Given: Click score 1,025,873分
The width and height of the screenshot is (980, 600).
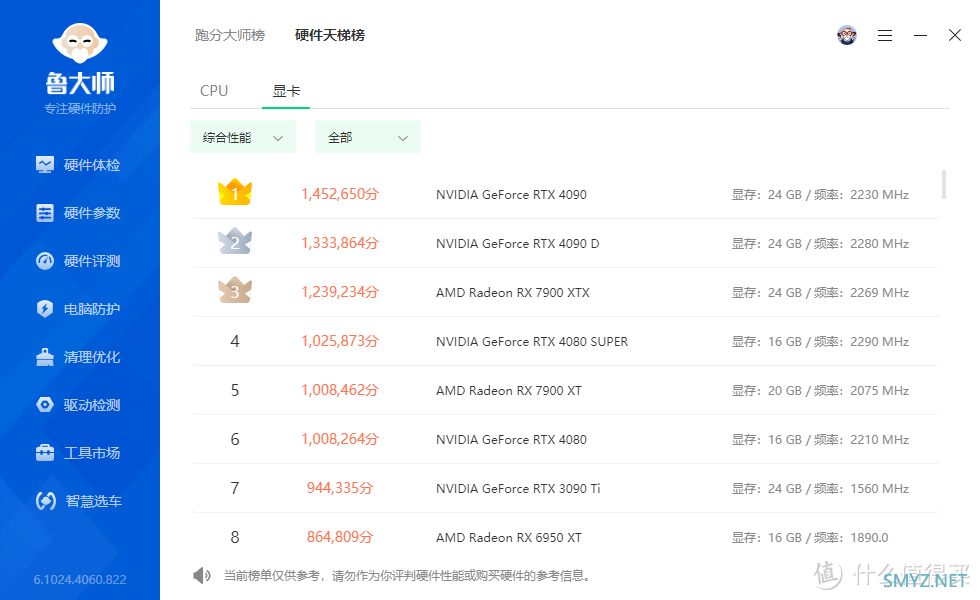Looking at the screenshot, I should click(x=340, y=341).
